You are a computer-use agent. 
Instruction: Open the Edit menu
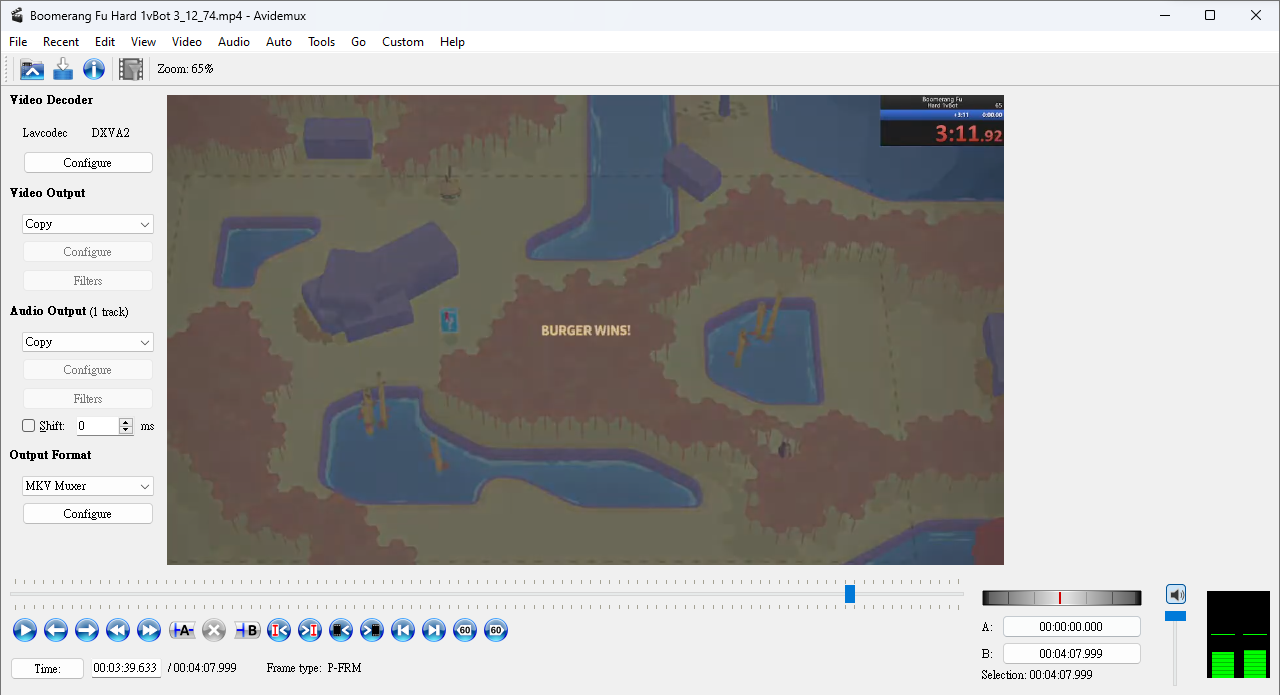[x=105, y=42]
